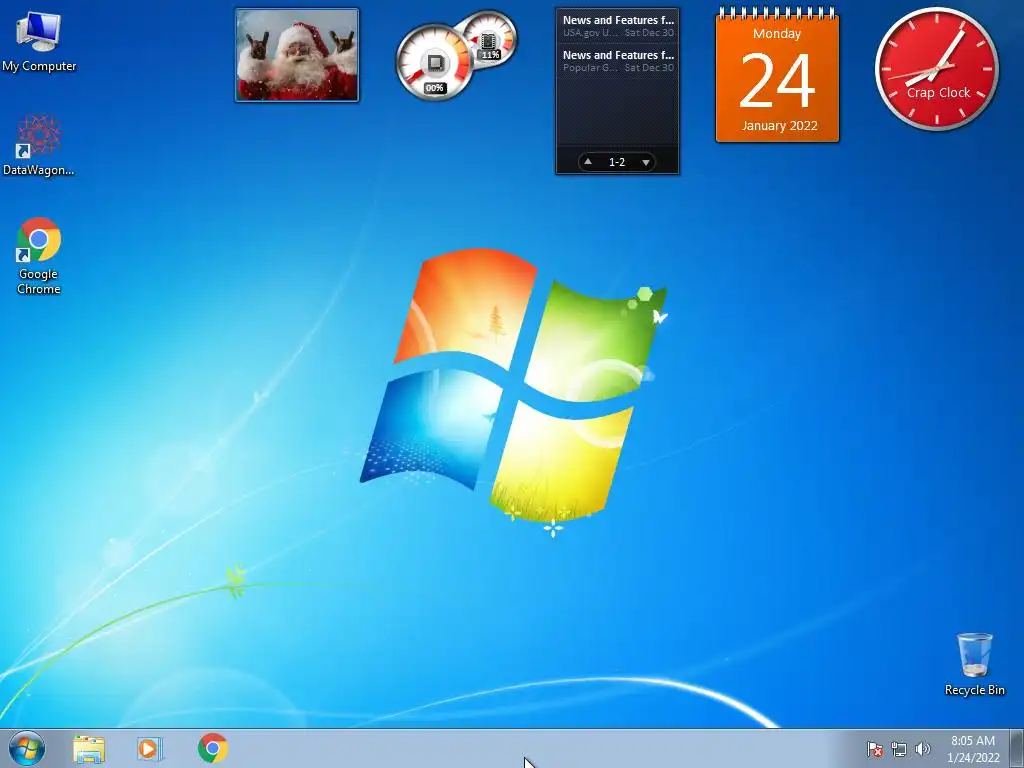This screenshot has width=1024, height=768.
Task: Launch Windows Media Player from the taskbar
Action: (150, 749)
